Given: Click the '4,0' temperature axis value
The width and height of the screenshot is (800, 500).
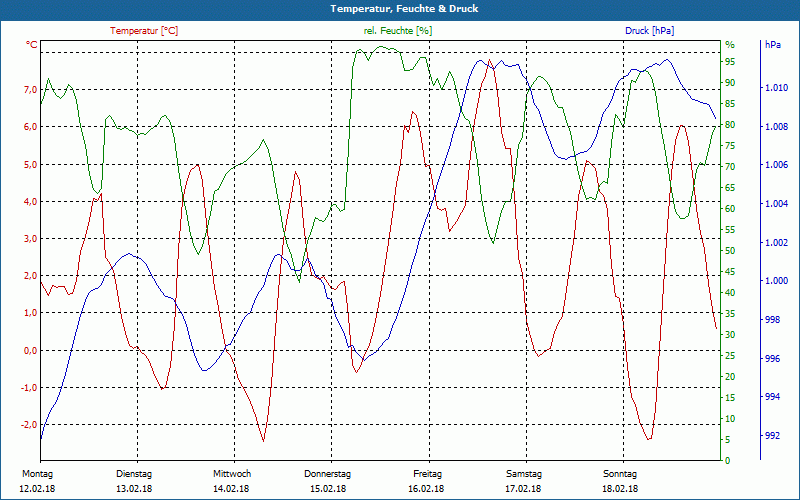Looking at the screenshot, I should tap(31, 202).
